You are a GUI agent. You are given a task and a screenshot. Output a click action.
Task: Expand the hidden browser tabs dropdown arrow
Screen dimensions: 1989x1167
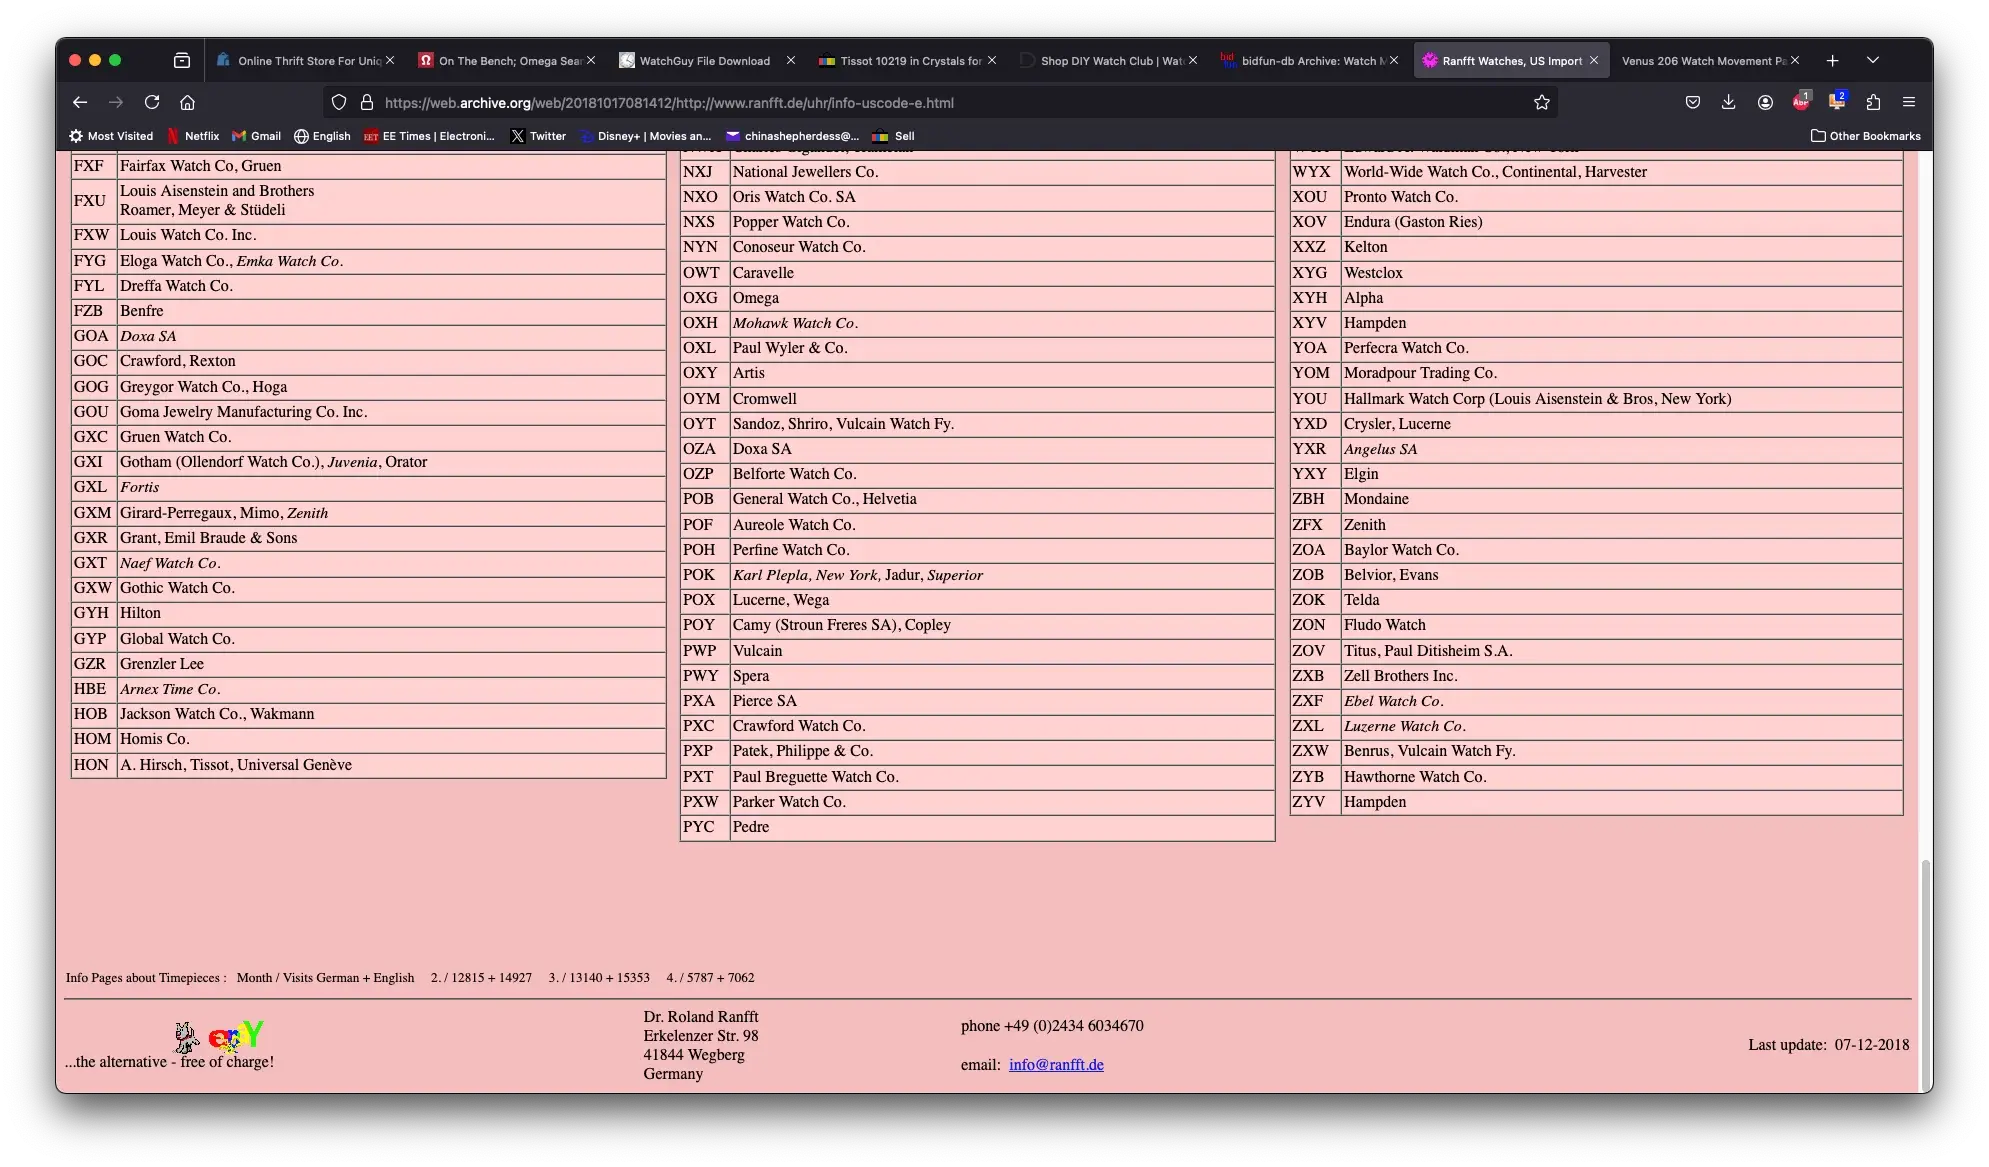click(1872, 60)
